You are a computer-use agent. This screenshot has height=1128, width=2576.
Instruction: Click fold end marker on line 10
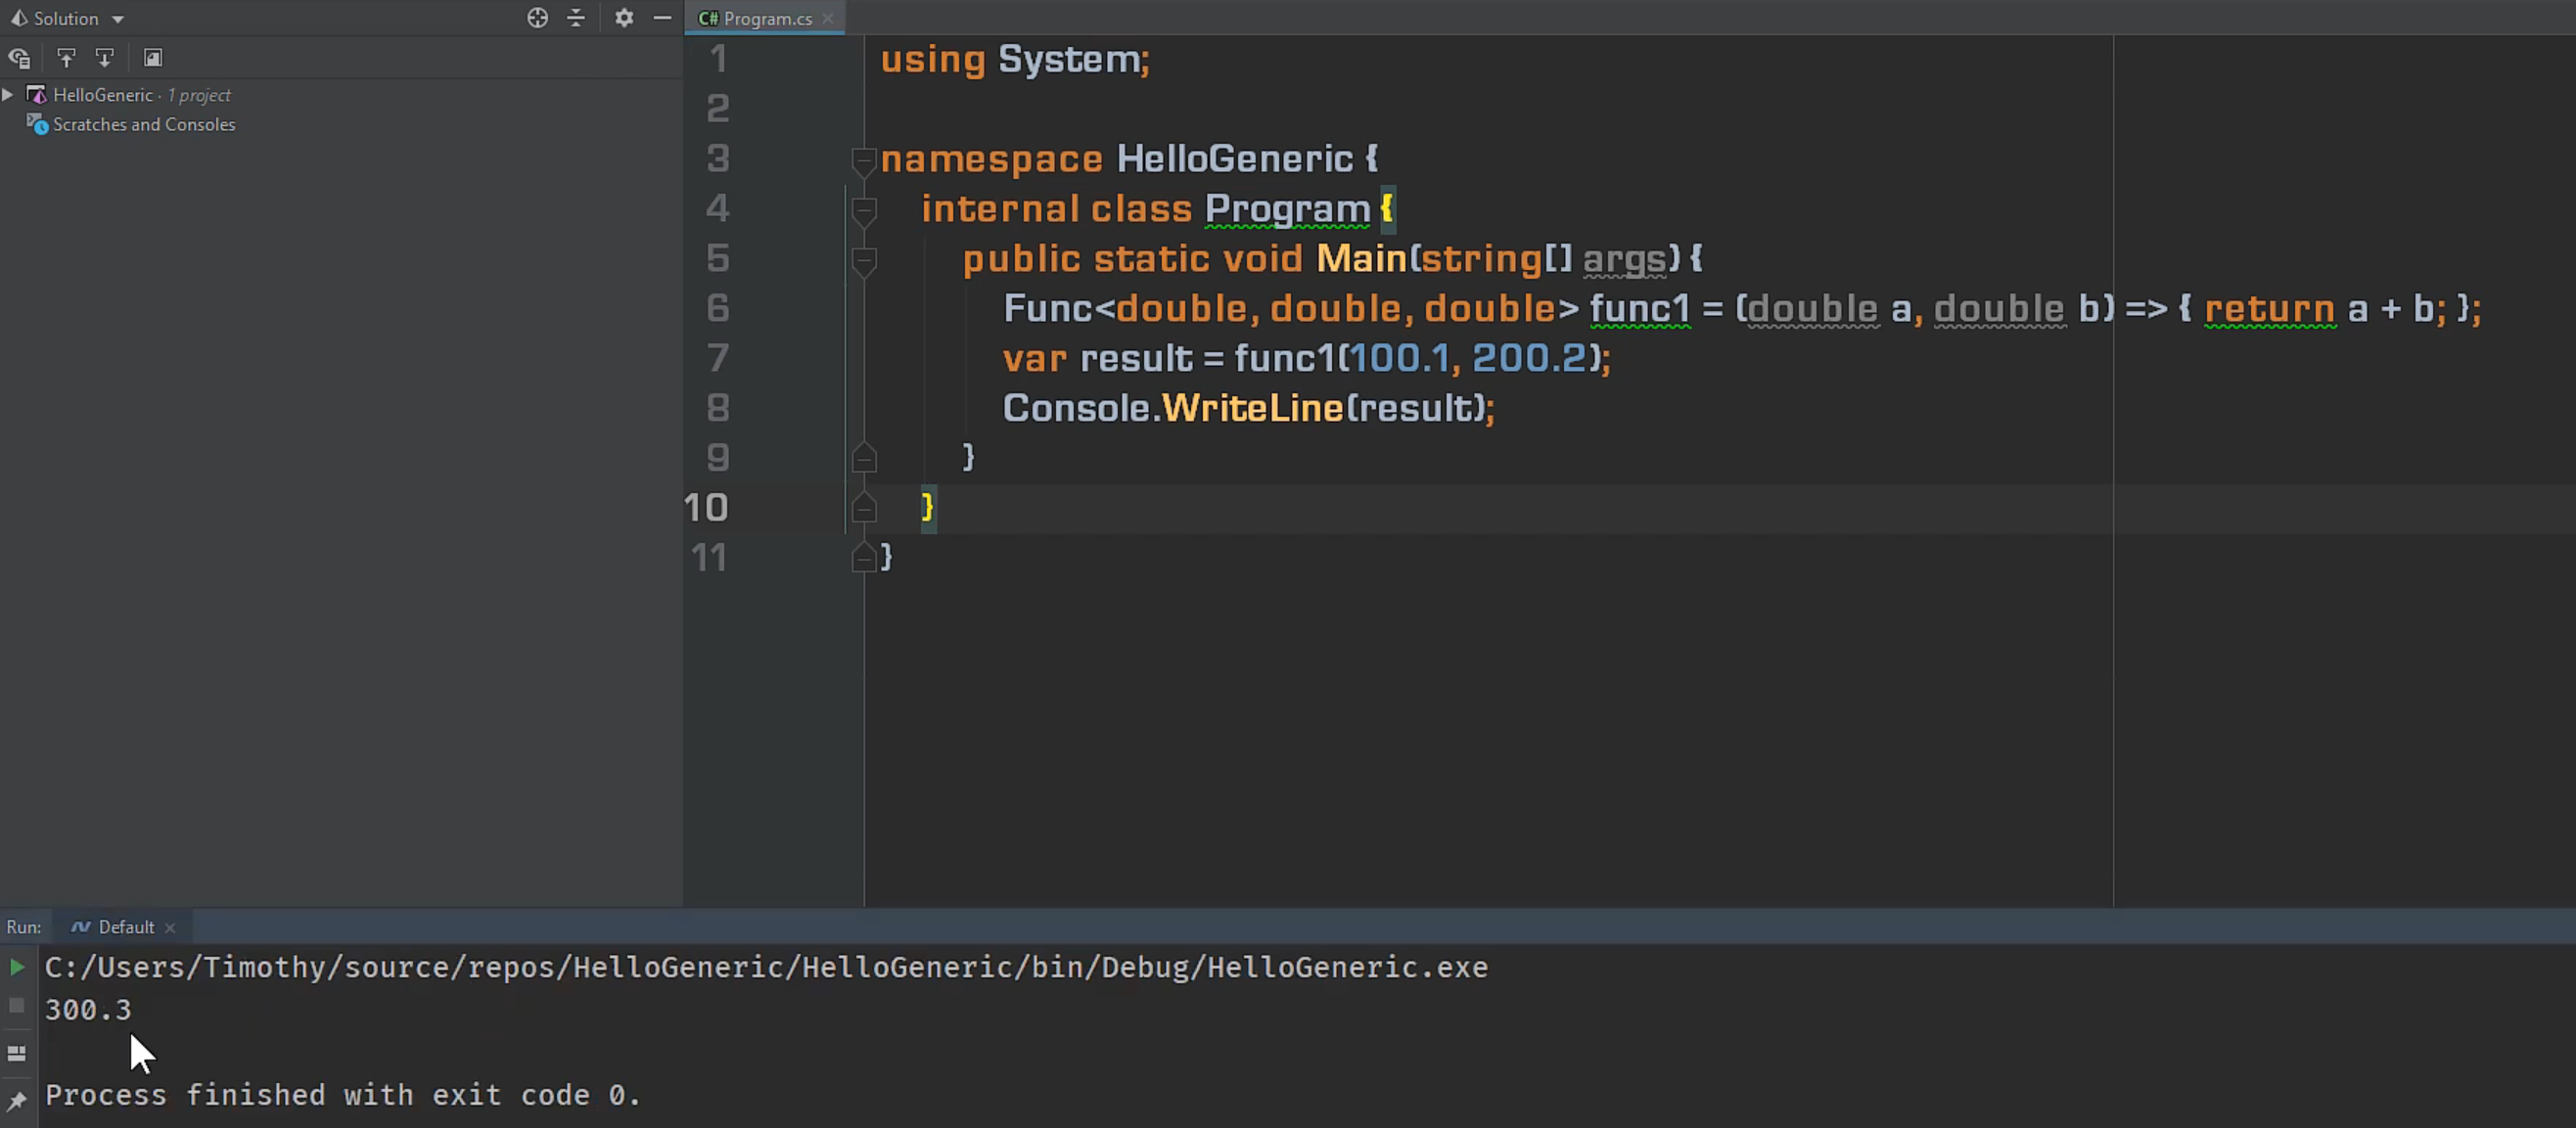864,508
